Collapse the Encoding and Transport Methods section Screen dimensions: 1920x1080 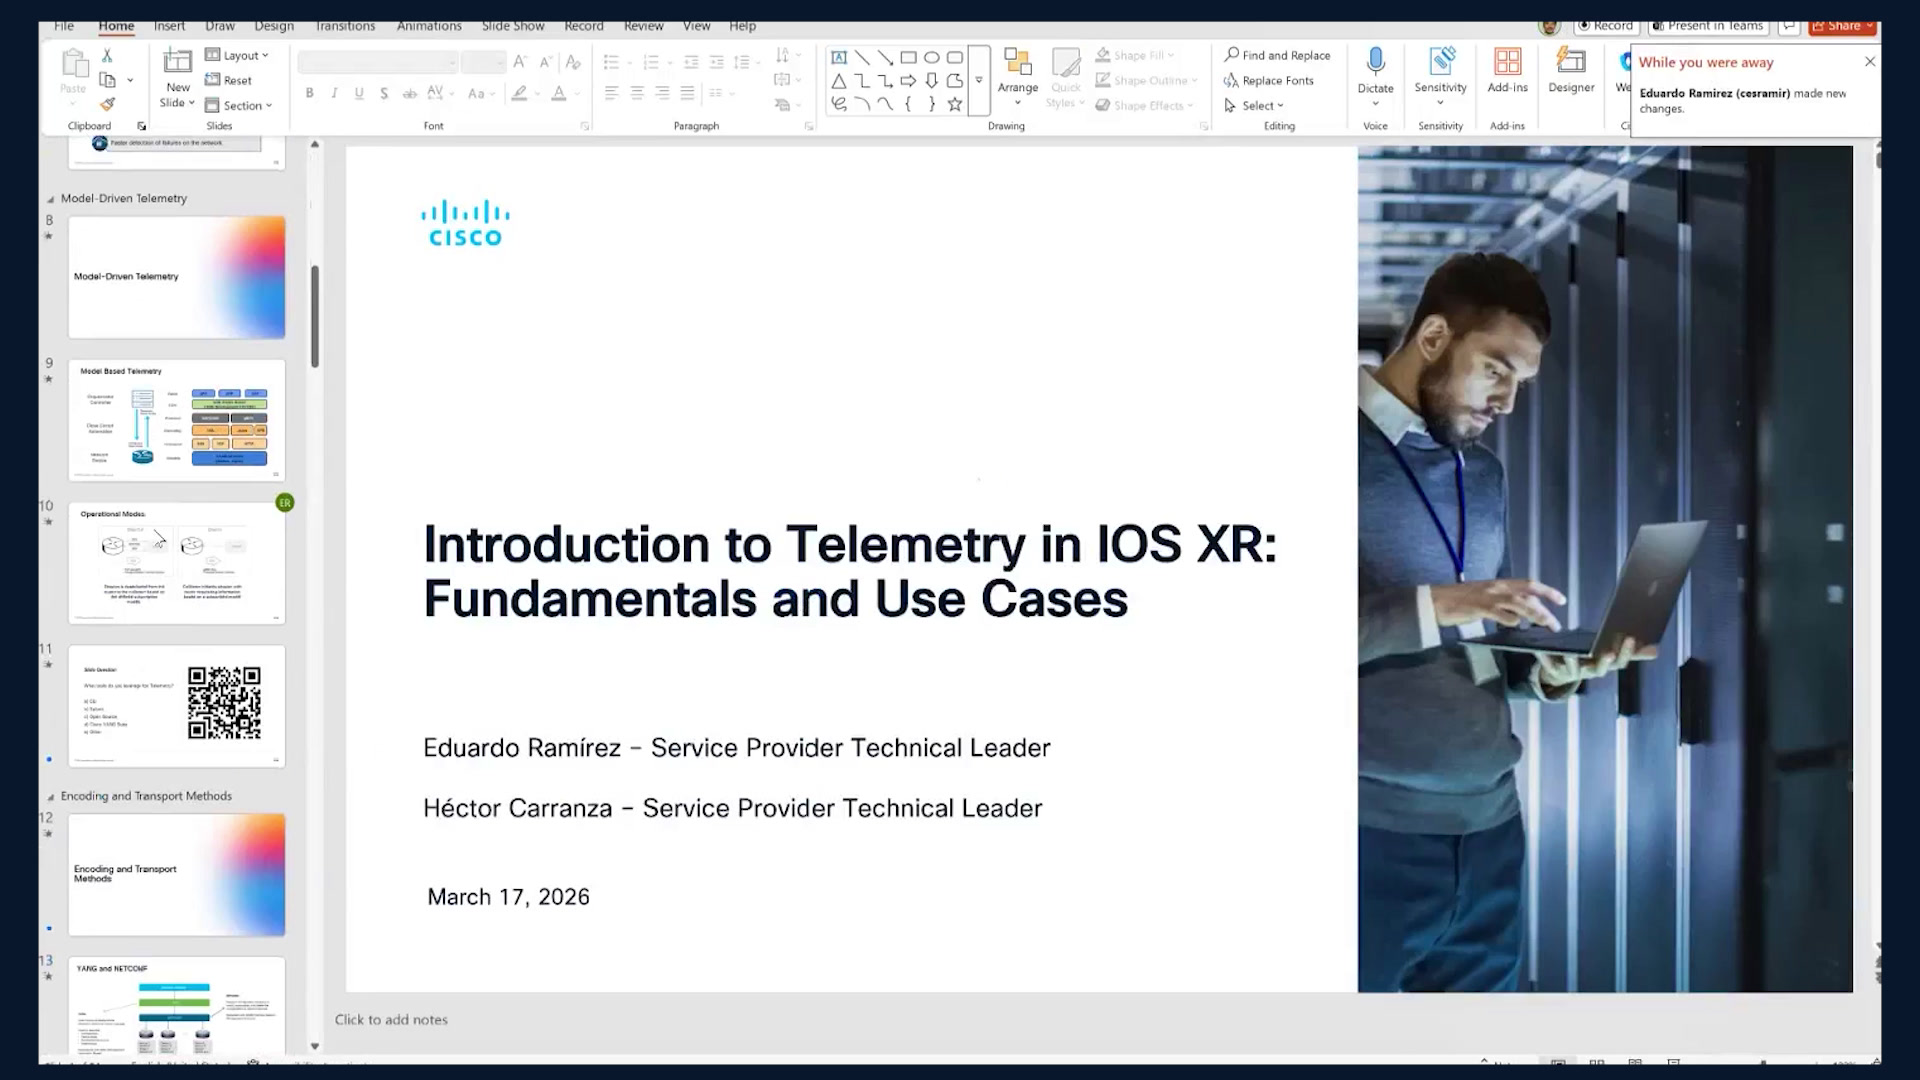51,797
